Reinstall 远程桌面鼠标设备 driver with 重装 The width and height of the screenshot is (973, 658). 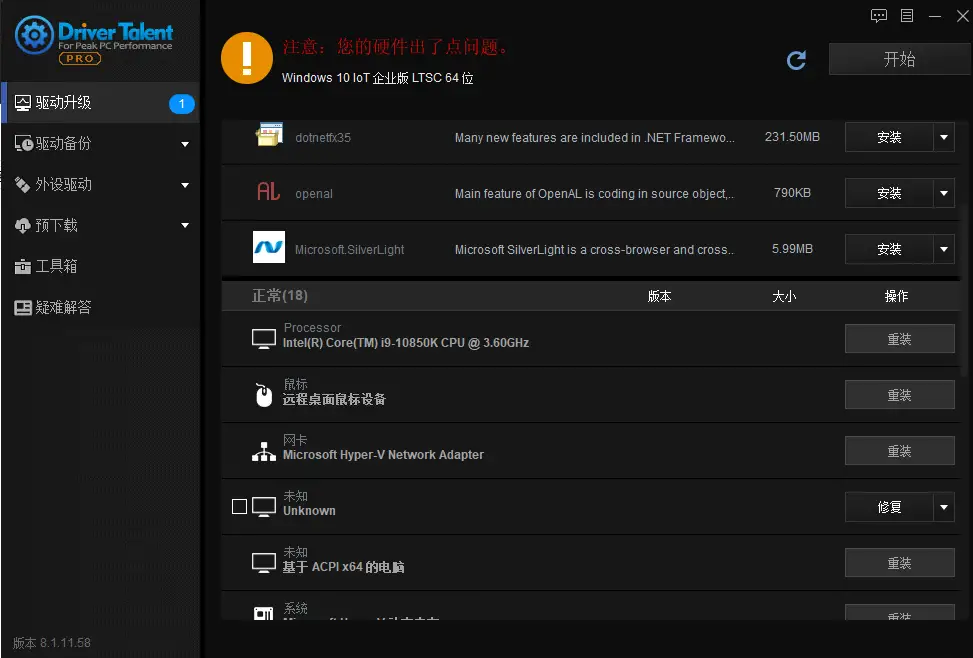(900, 395)
